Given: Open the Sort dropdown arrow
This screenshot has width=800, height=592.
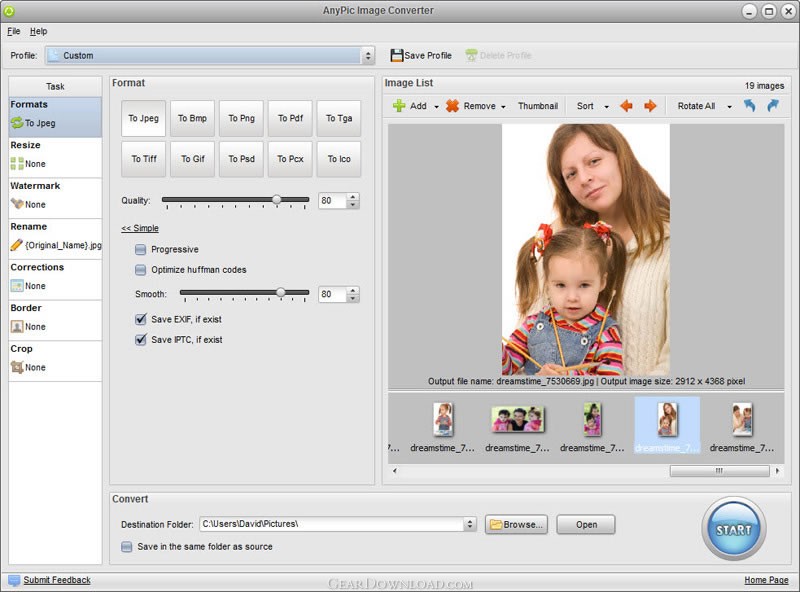Looking at the screenshot, I should (607, 107).
